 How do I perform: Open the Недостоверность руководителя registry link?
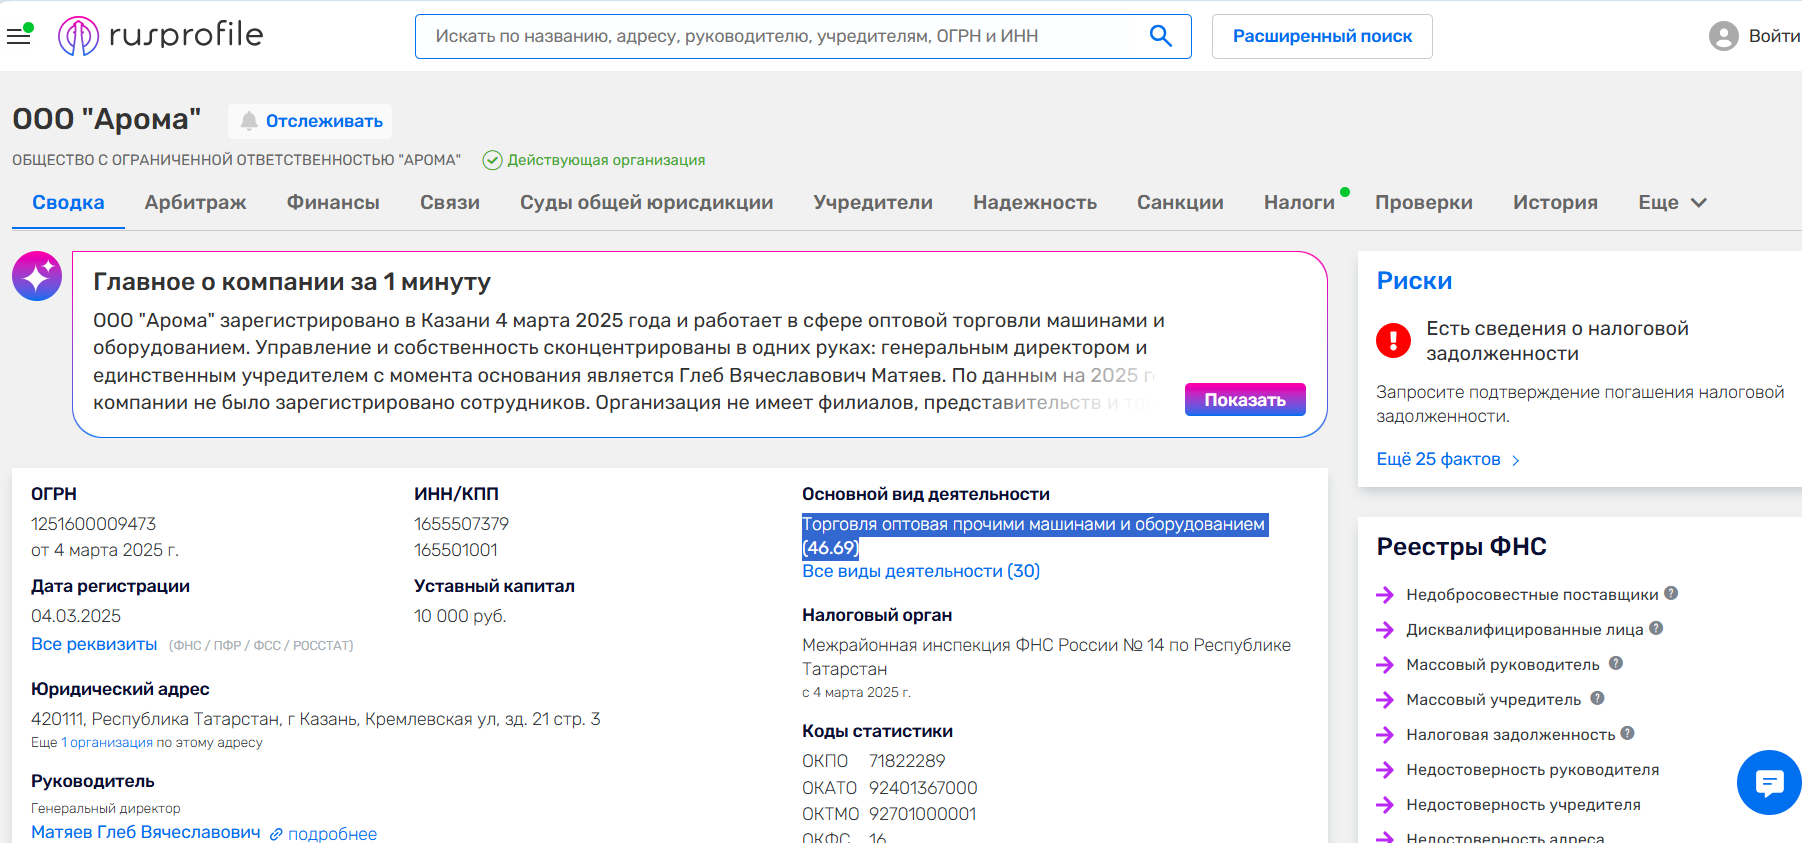[x=1532, y=769]
